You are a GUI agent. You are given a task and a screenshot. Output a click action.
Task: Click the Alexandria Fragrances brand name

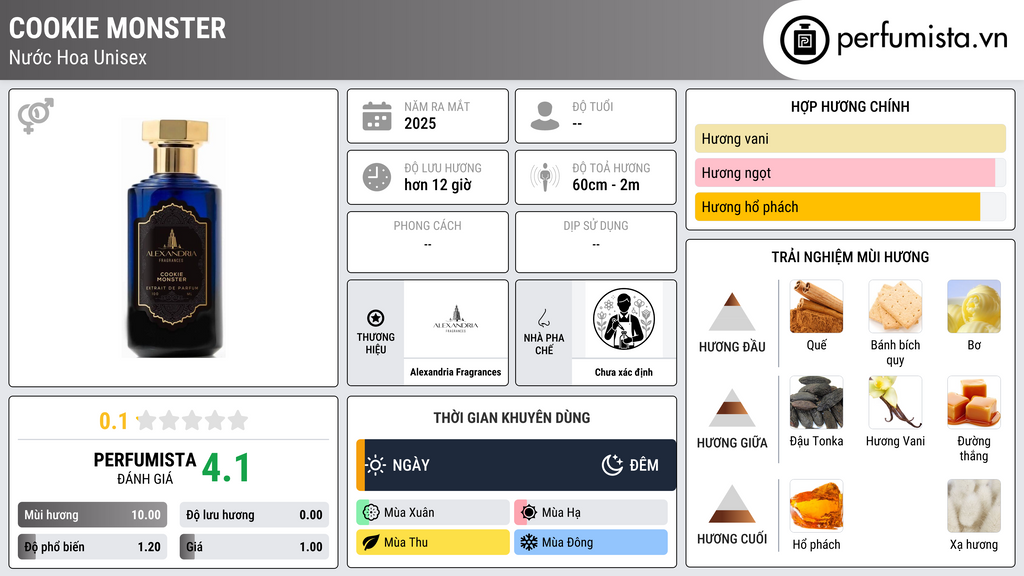455,372
